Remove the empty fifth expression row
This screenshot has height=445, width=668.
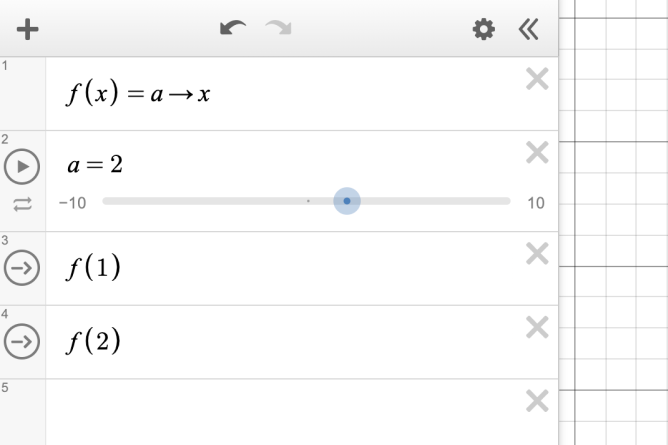coord(537,401)
